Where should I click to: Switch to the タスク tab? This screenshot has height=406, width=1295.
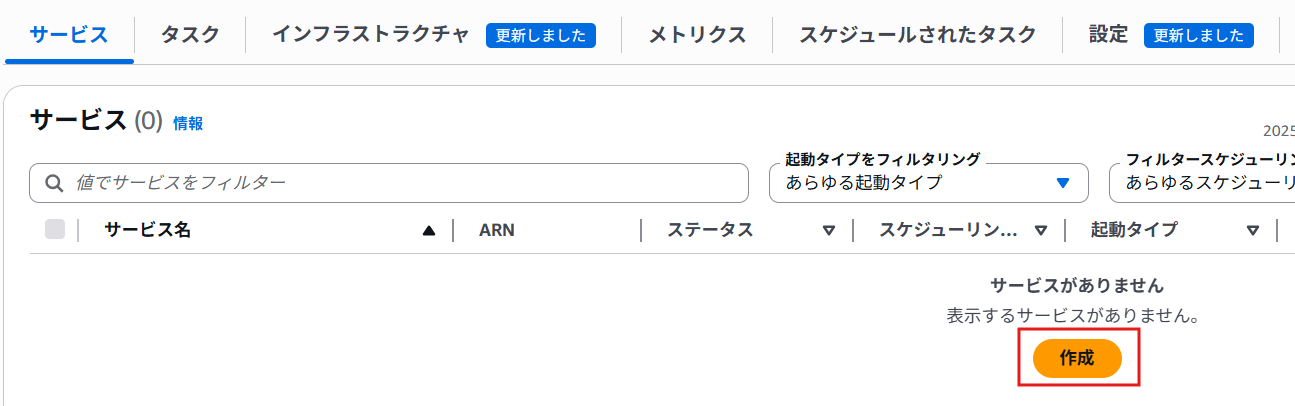[190, 35]
